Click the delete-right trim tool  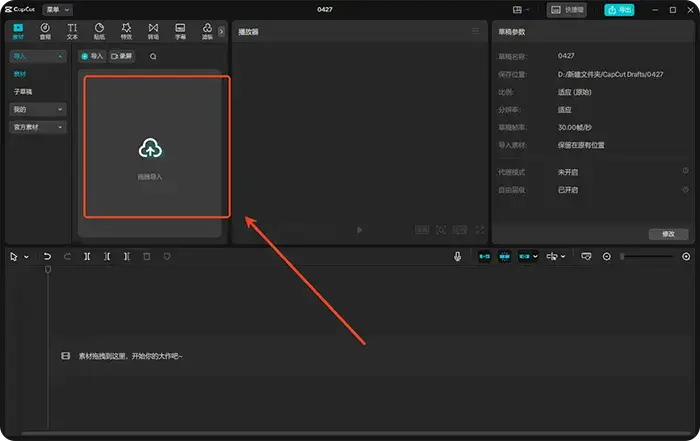tap(127, 256)
